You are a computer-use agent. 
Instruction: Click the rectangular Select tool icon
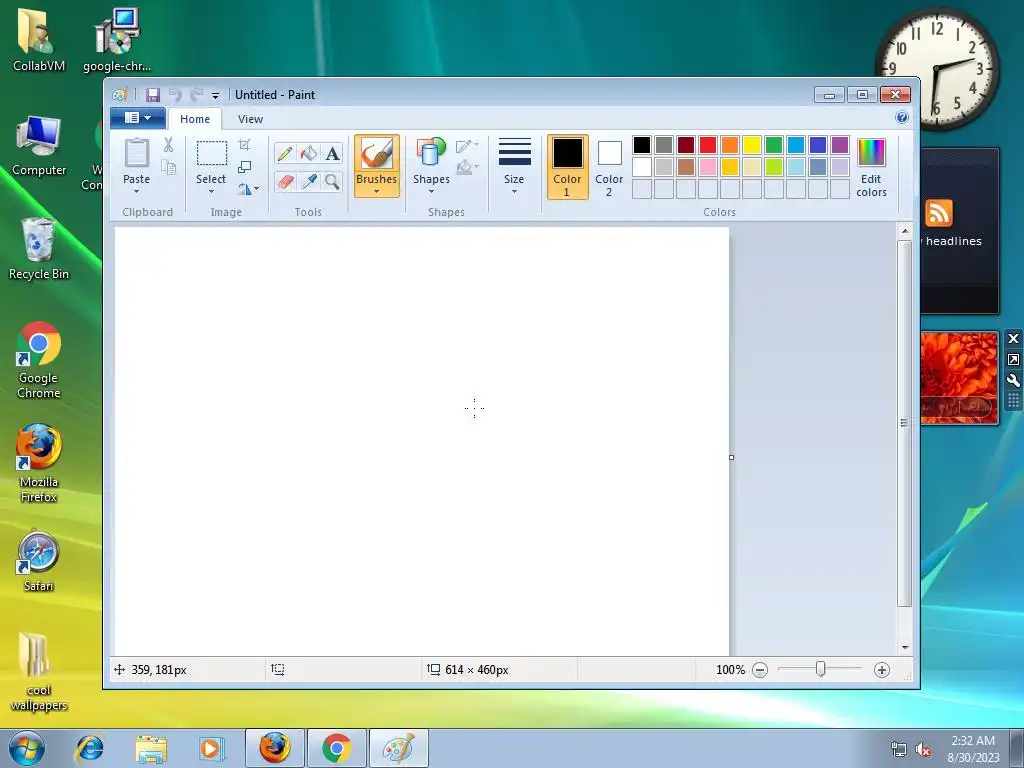pos(212,154)
